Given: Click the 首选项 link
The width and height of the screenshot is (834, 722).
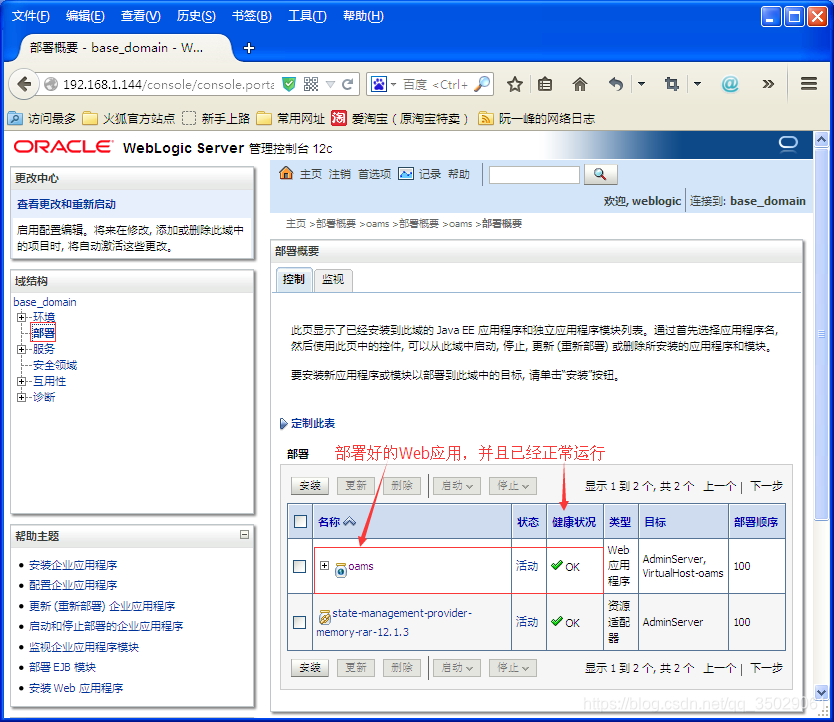Looking at the screenshot, I should [374, 174].
